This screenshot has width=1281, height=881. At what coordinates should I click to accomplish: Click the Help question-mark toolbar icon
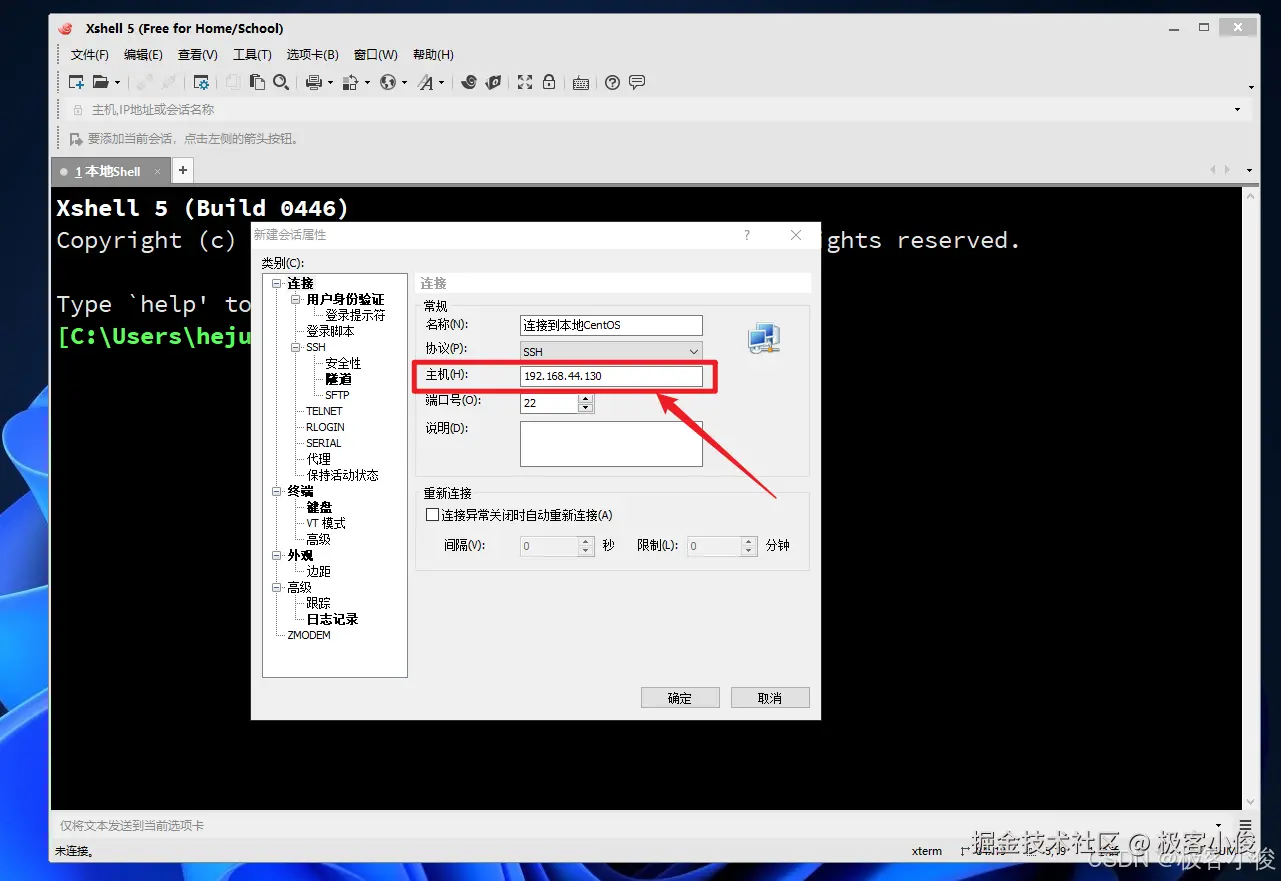tap(613, 83)
